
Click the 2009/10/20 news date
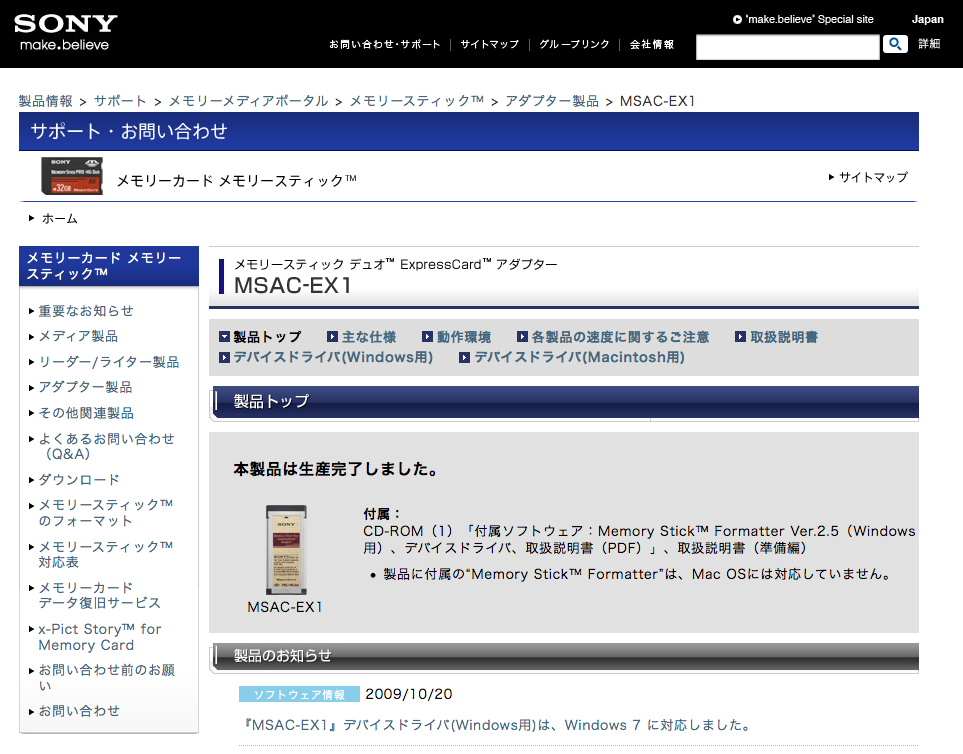coord(408,694)
